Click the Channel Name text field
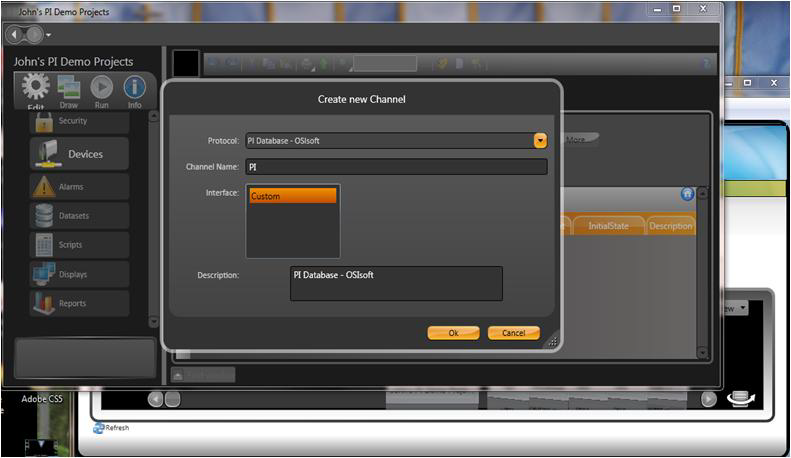Screen dimensions: 791x458 click(x=396, y=167)
